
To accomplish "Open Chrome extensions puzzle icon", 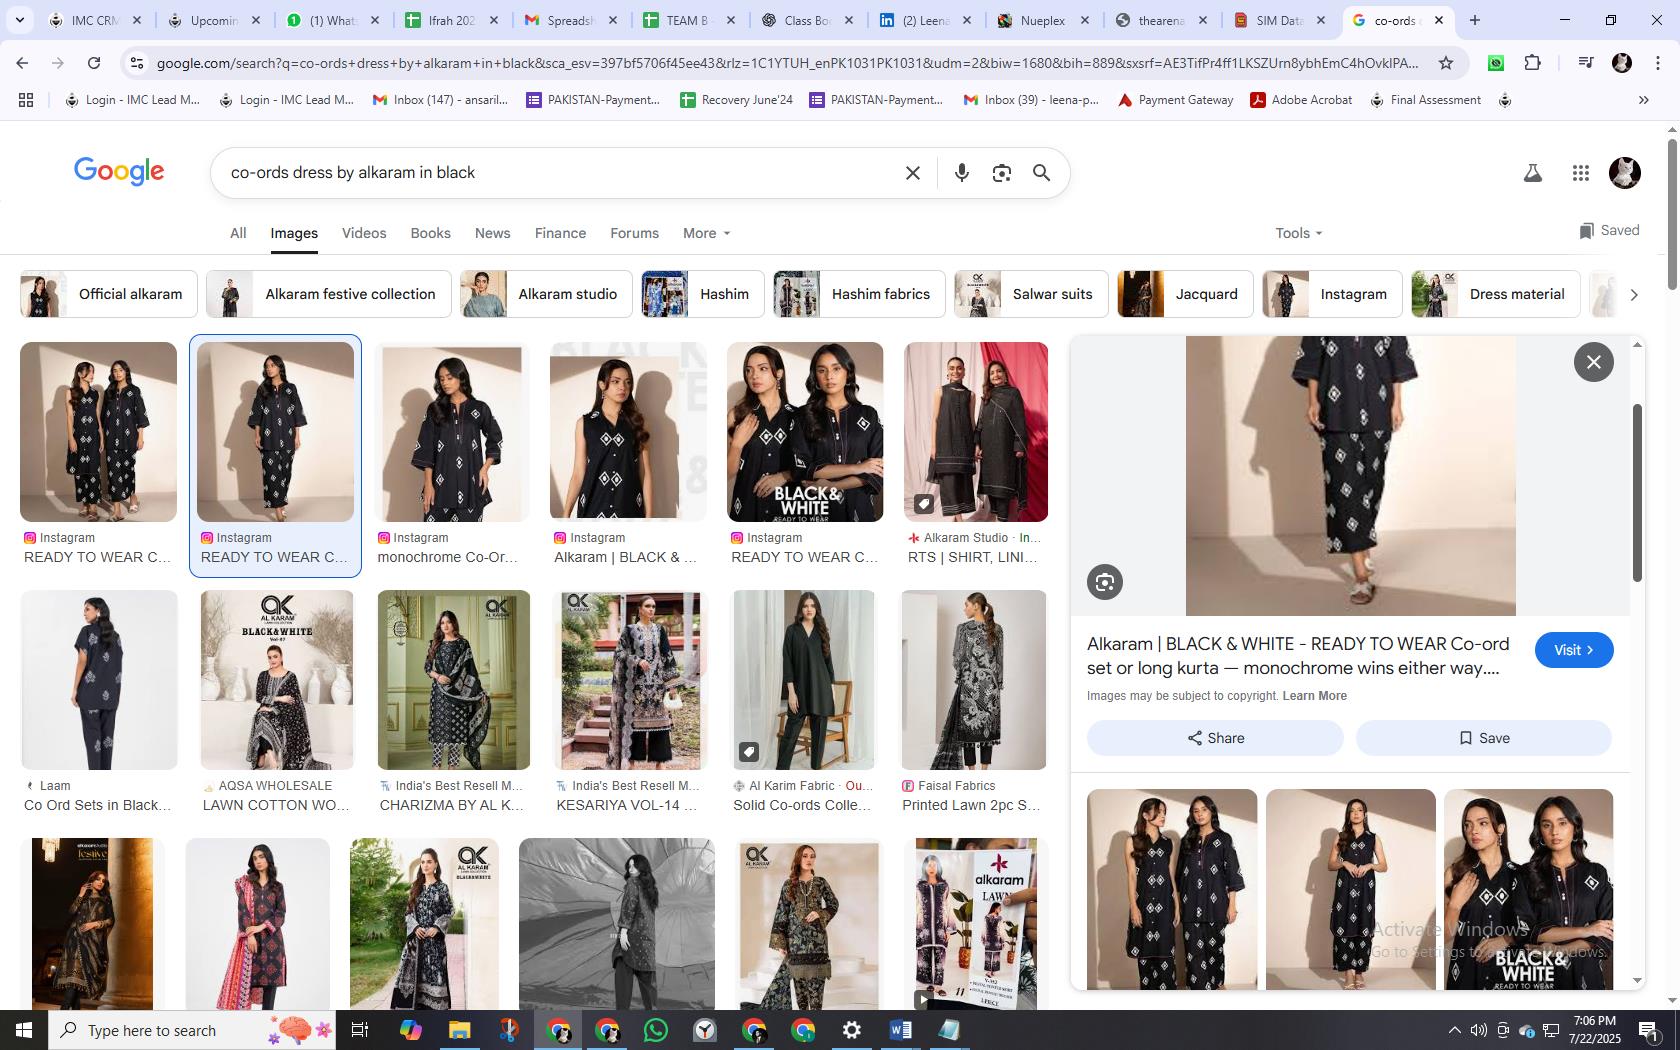I will coord(1532,63).
